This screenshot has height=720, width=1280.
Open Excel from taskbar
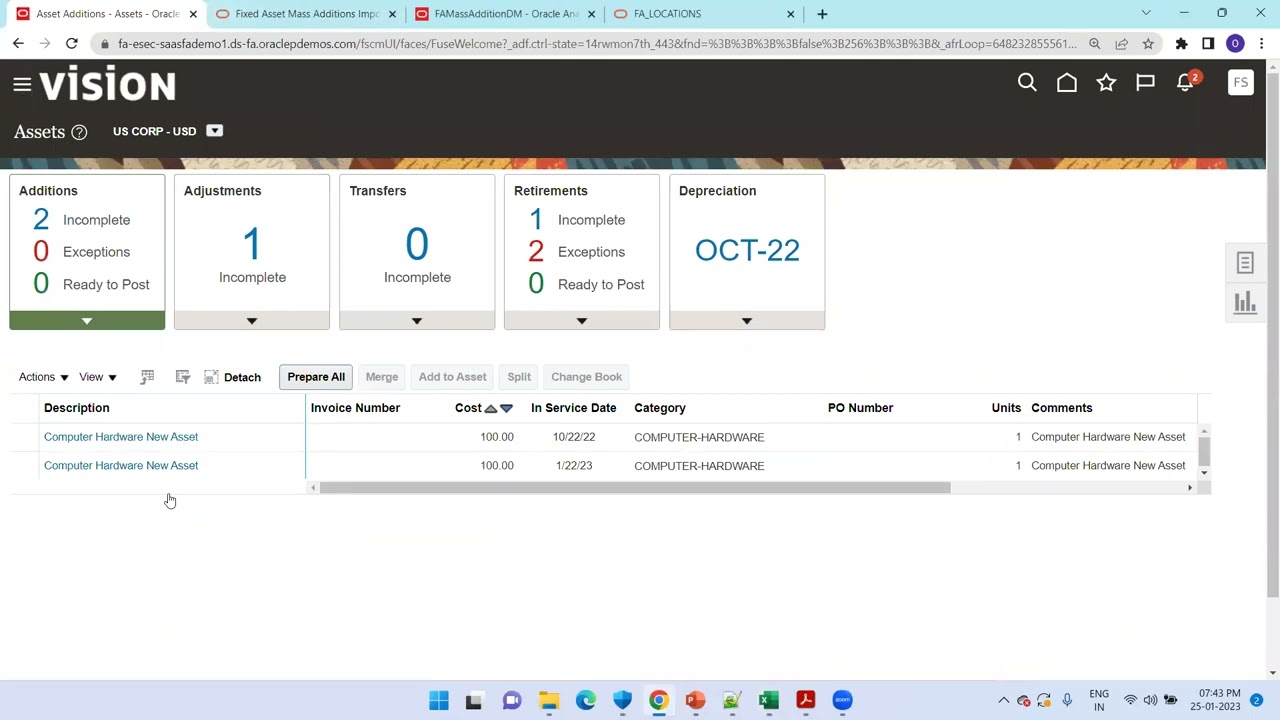point(768,700)
